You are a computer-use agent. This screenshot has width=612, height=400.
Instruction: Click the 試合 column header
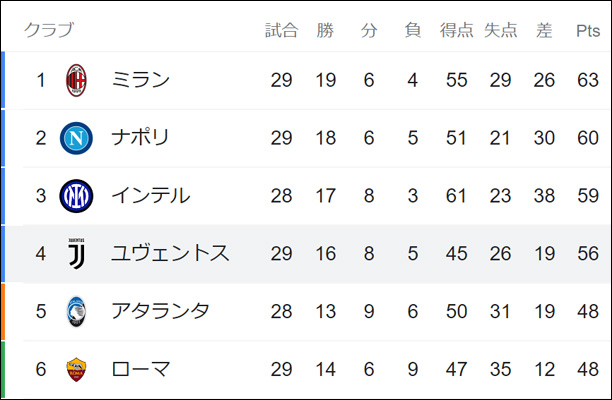coord(281,30)
